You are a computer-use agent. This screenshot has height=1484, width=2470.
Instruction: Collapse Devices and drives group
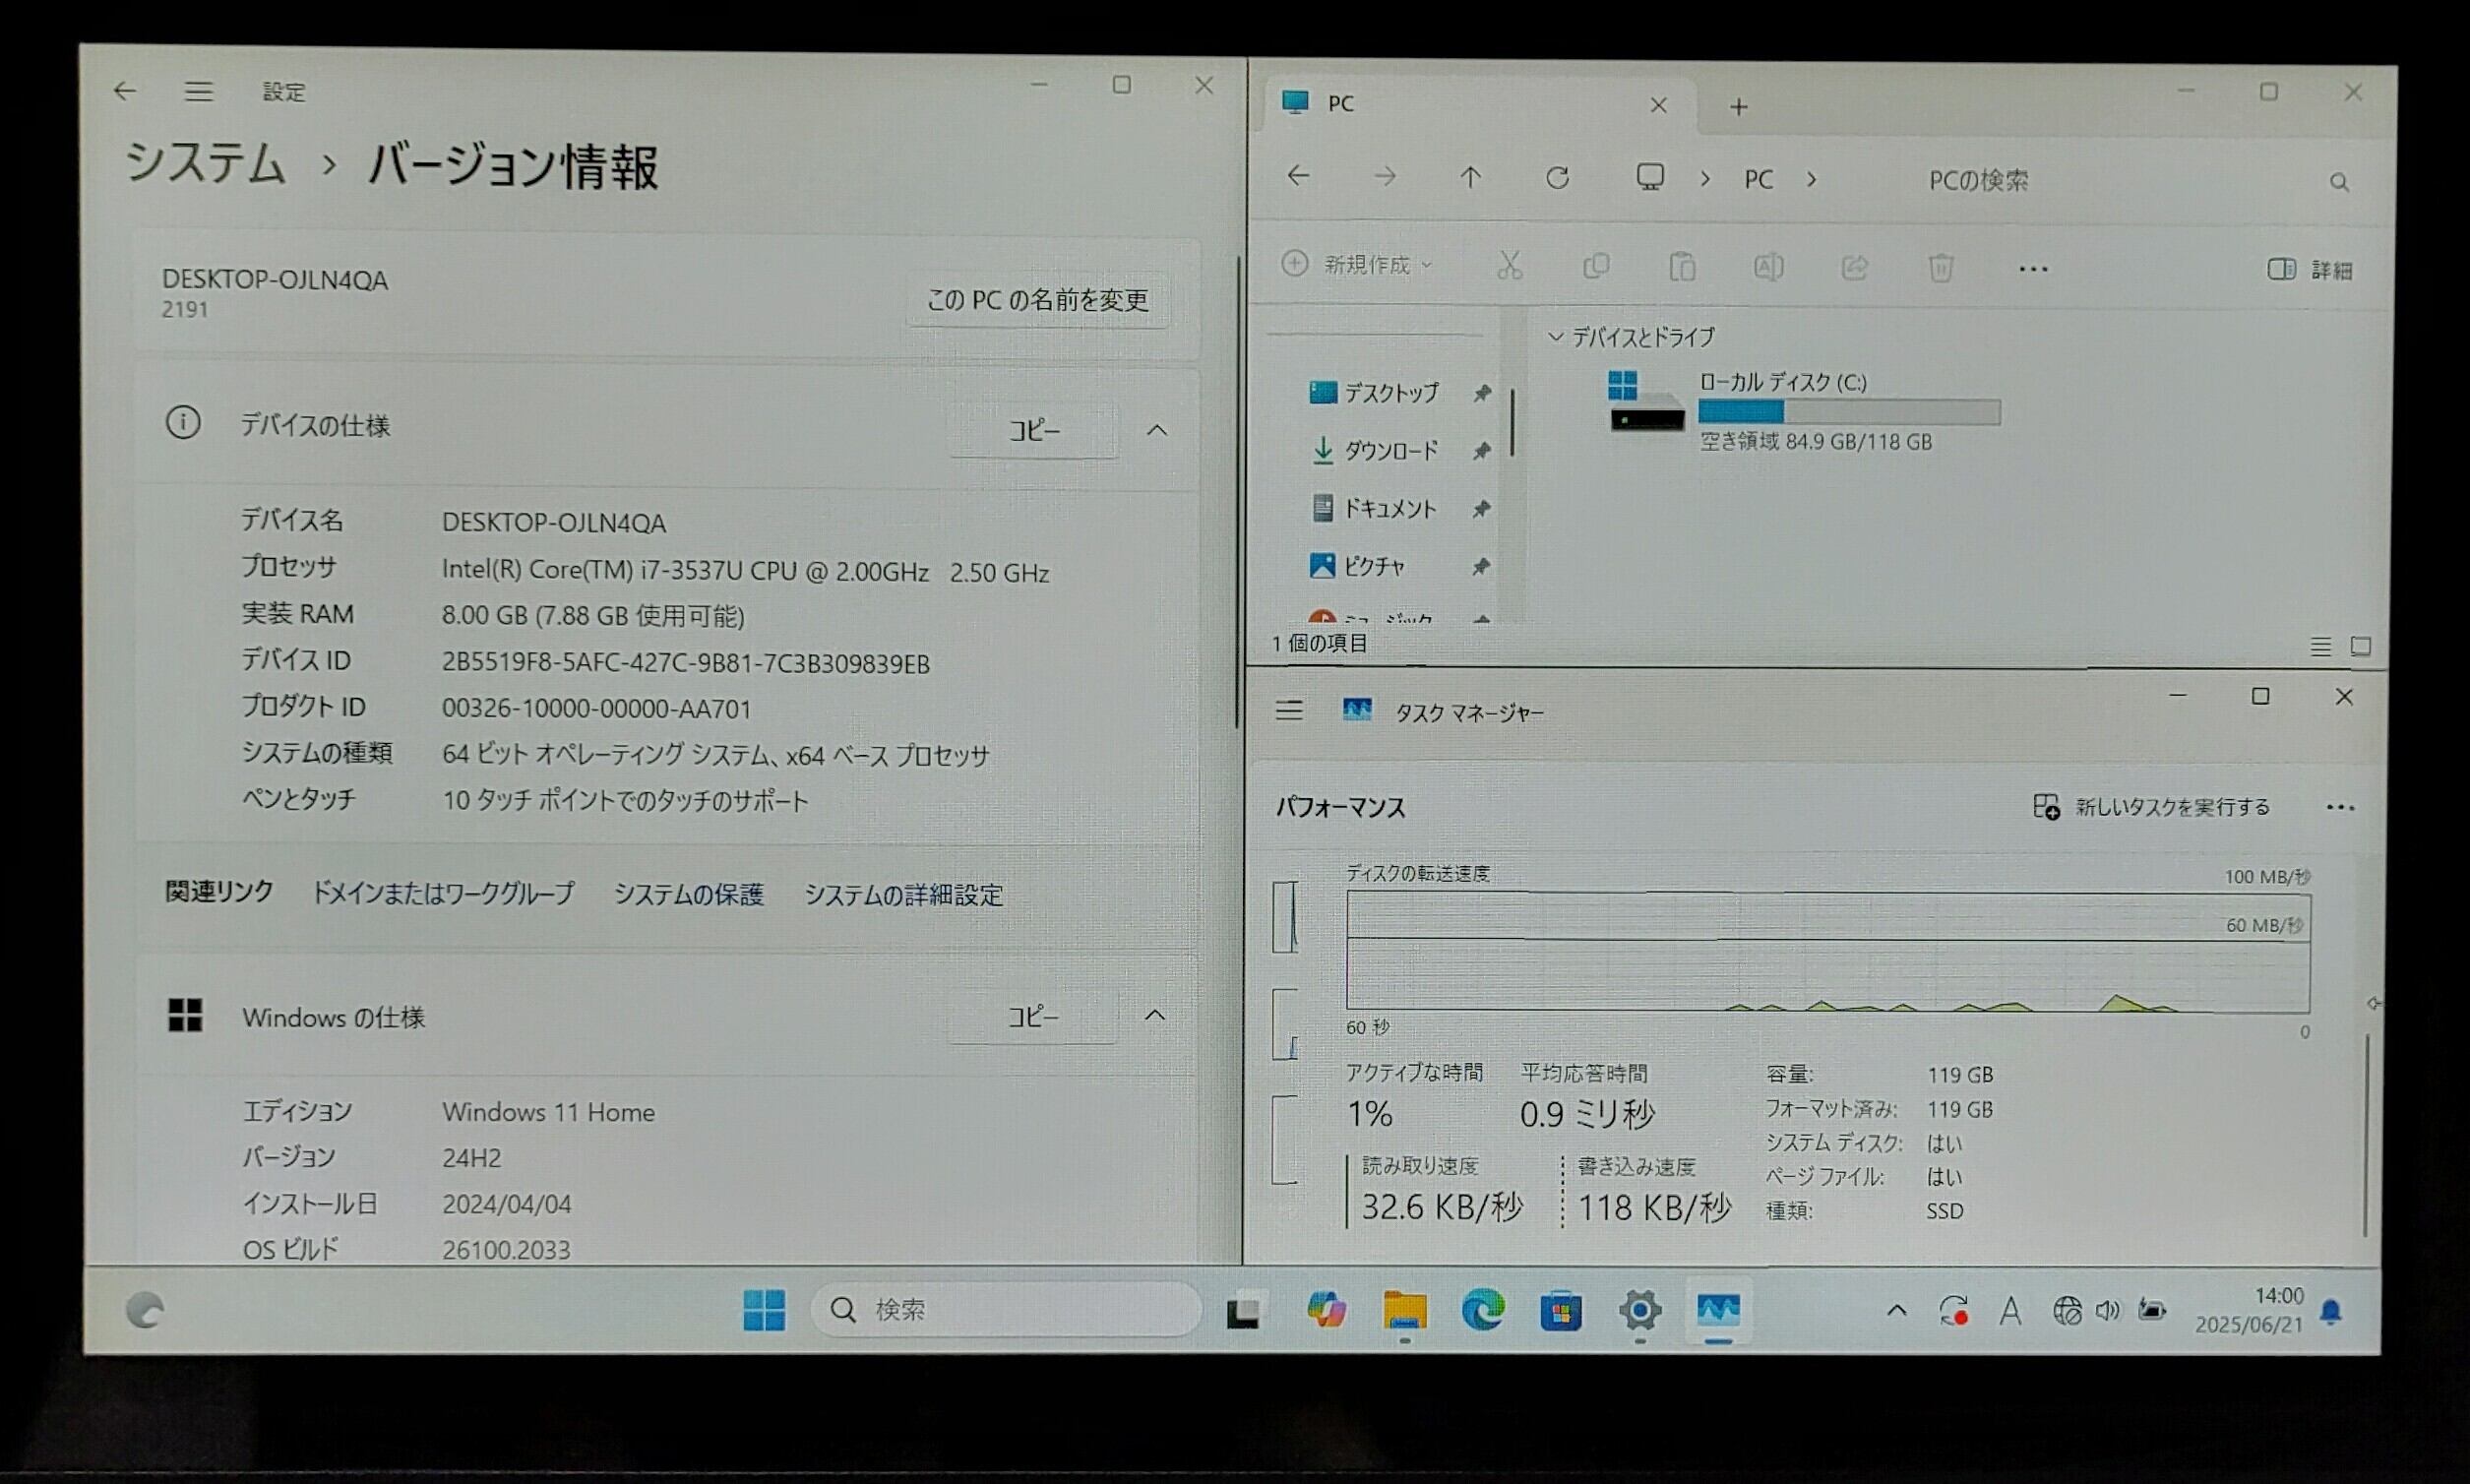tap(1555, 337)
